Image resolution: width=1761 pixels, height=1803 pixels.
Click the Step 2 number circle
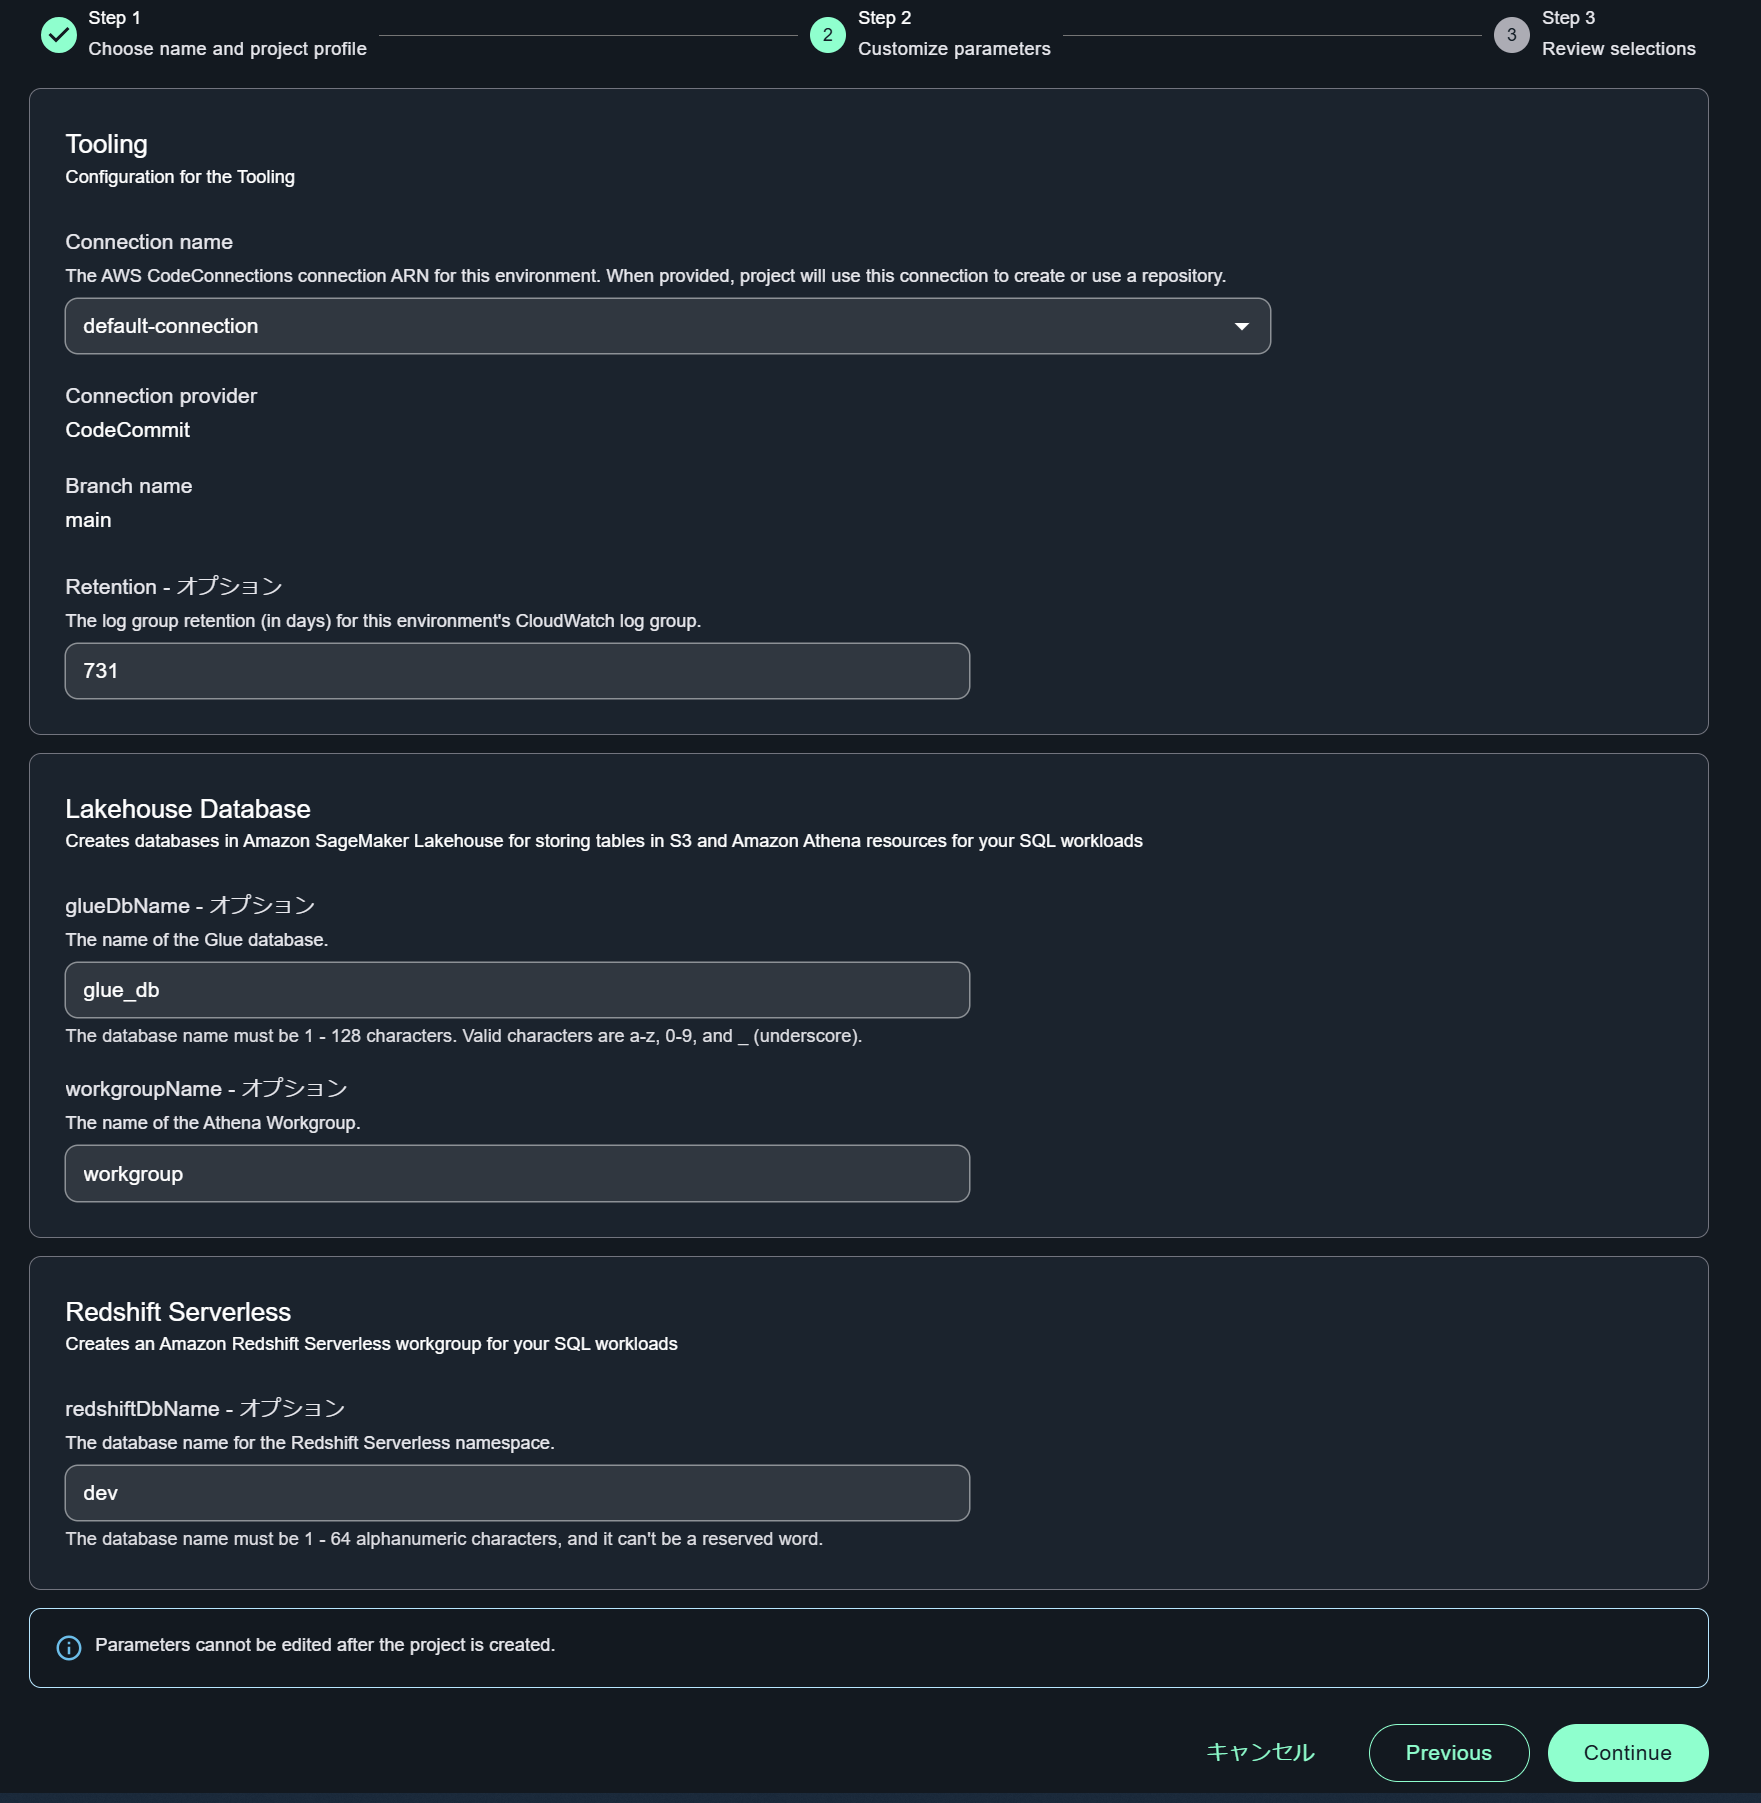(x=828, y=35)
